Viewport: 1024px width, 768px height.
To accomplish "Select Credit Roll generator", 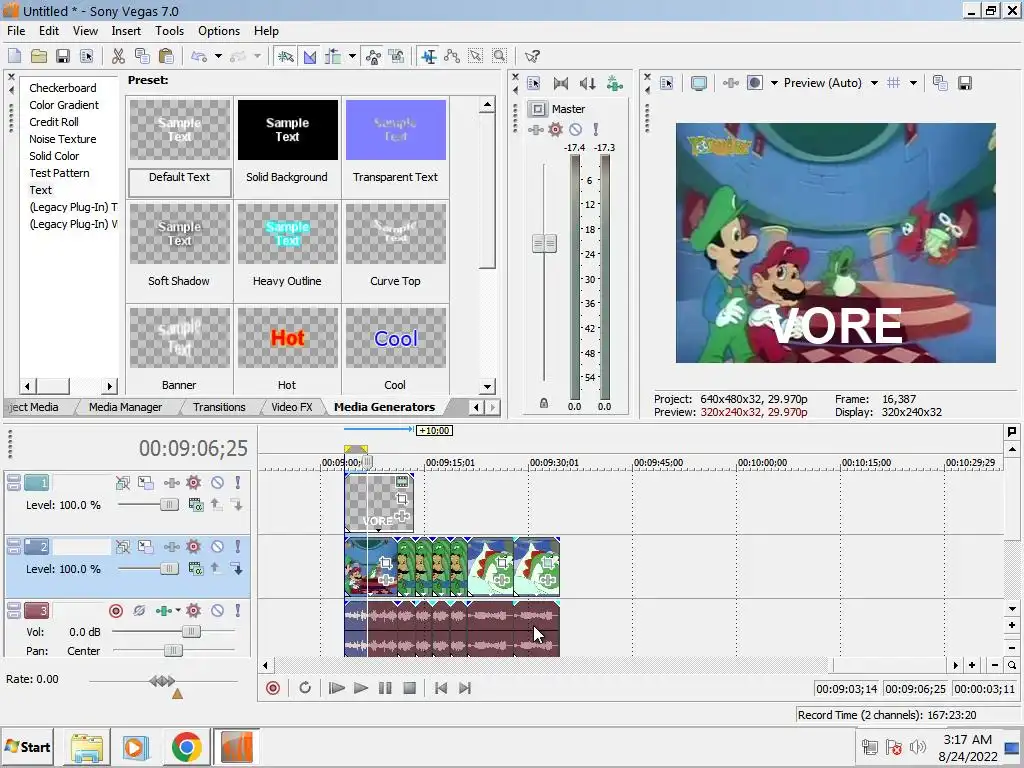I will [x=54, y=122].
